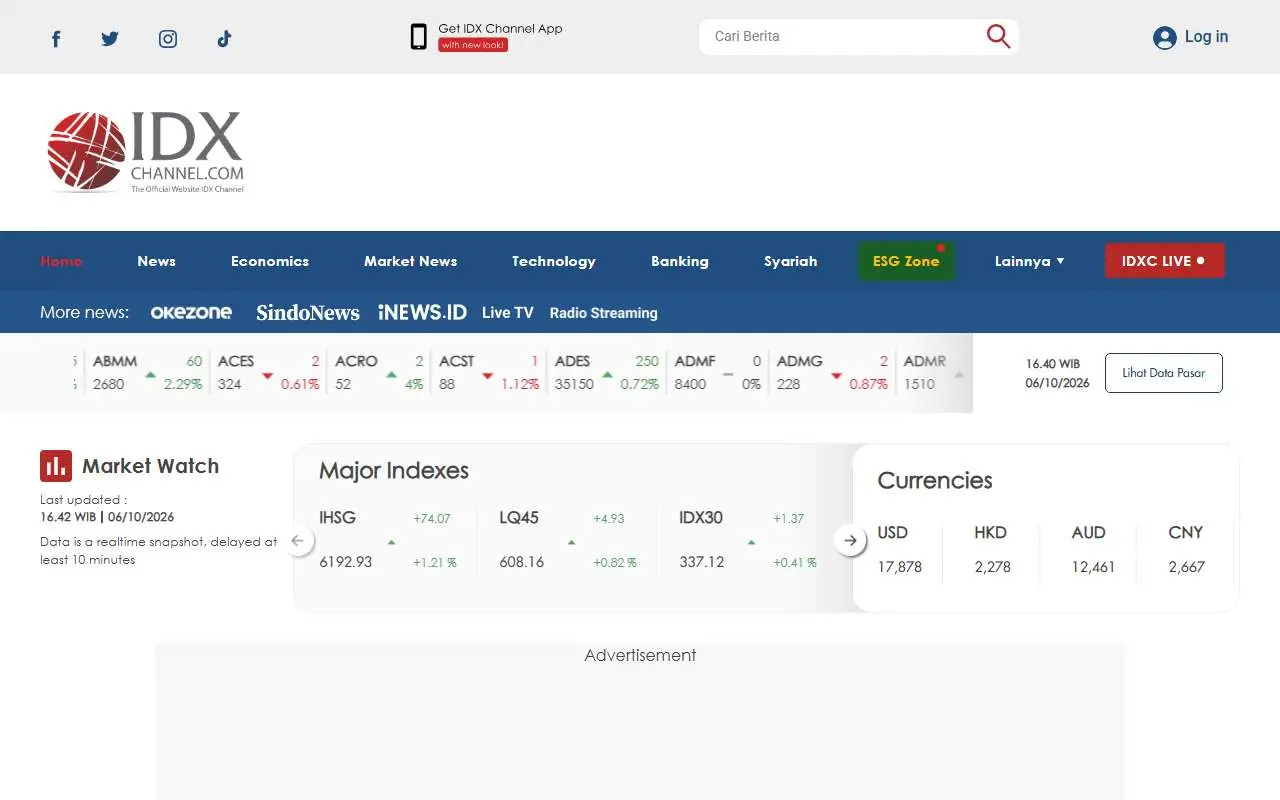1280x800 pixels.
Task: Click the Market Watch heading
Action: coord(150,466)
